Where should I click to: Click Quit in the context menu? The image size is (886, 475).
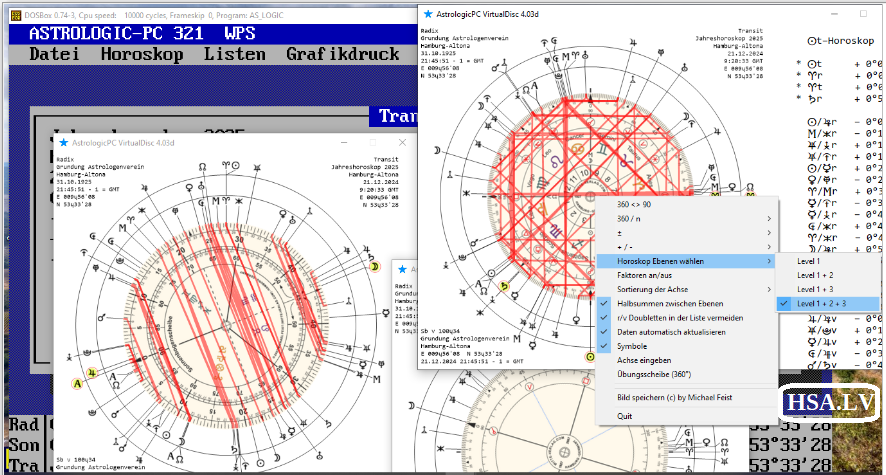[x=625, y=416]
